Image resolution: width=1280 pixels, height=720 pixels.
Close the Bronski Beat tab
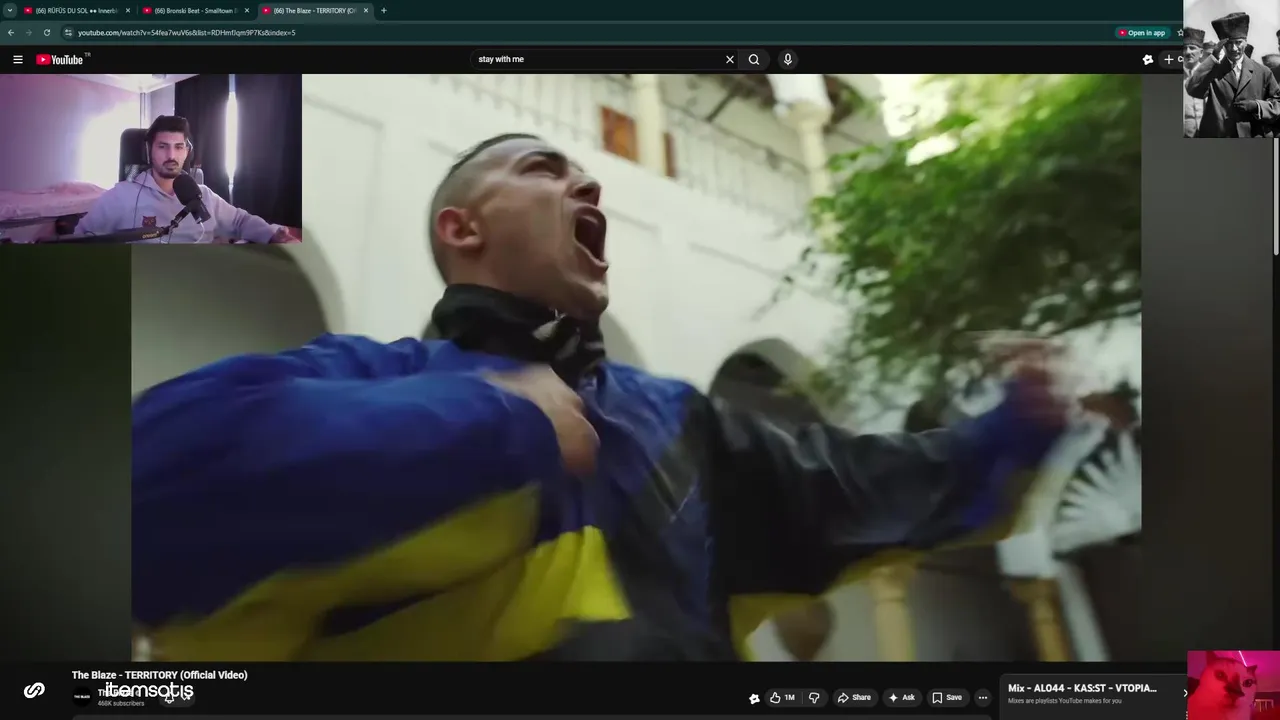247,10
